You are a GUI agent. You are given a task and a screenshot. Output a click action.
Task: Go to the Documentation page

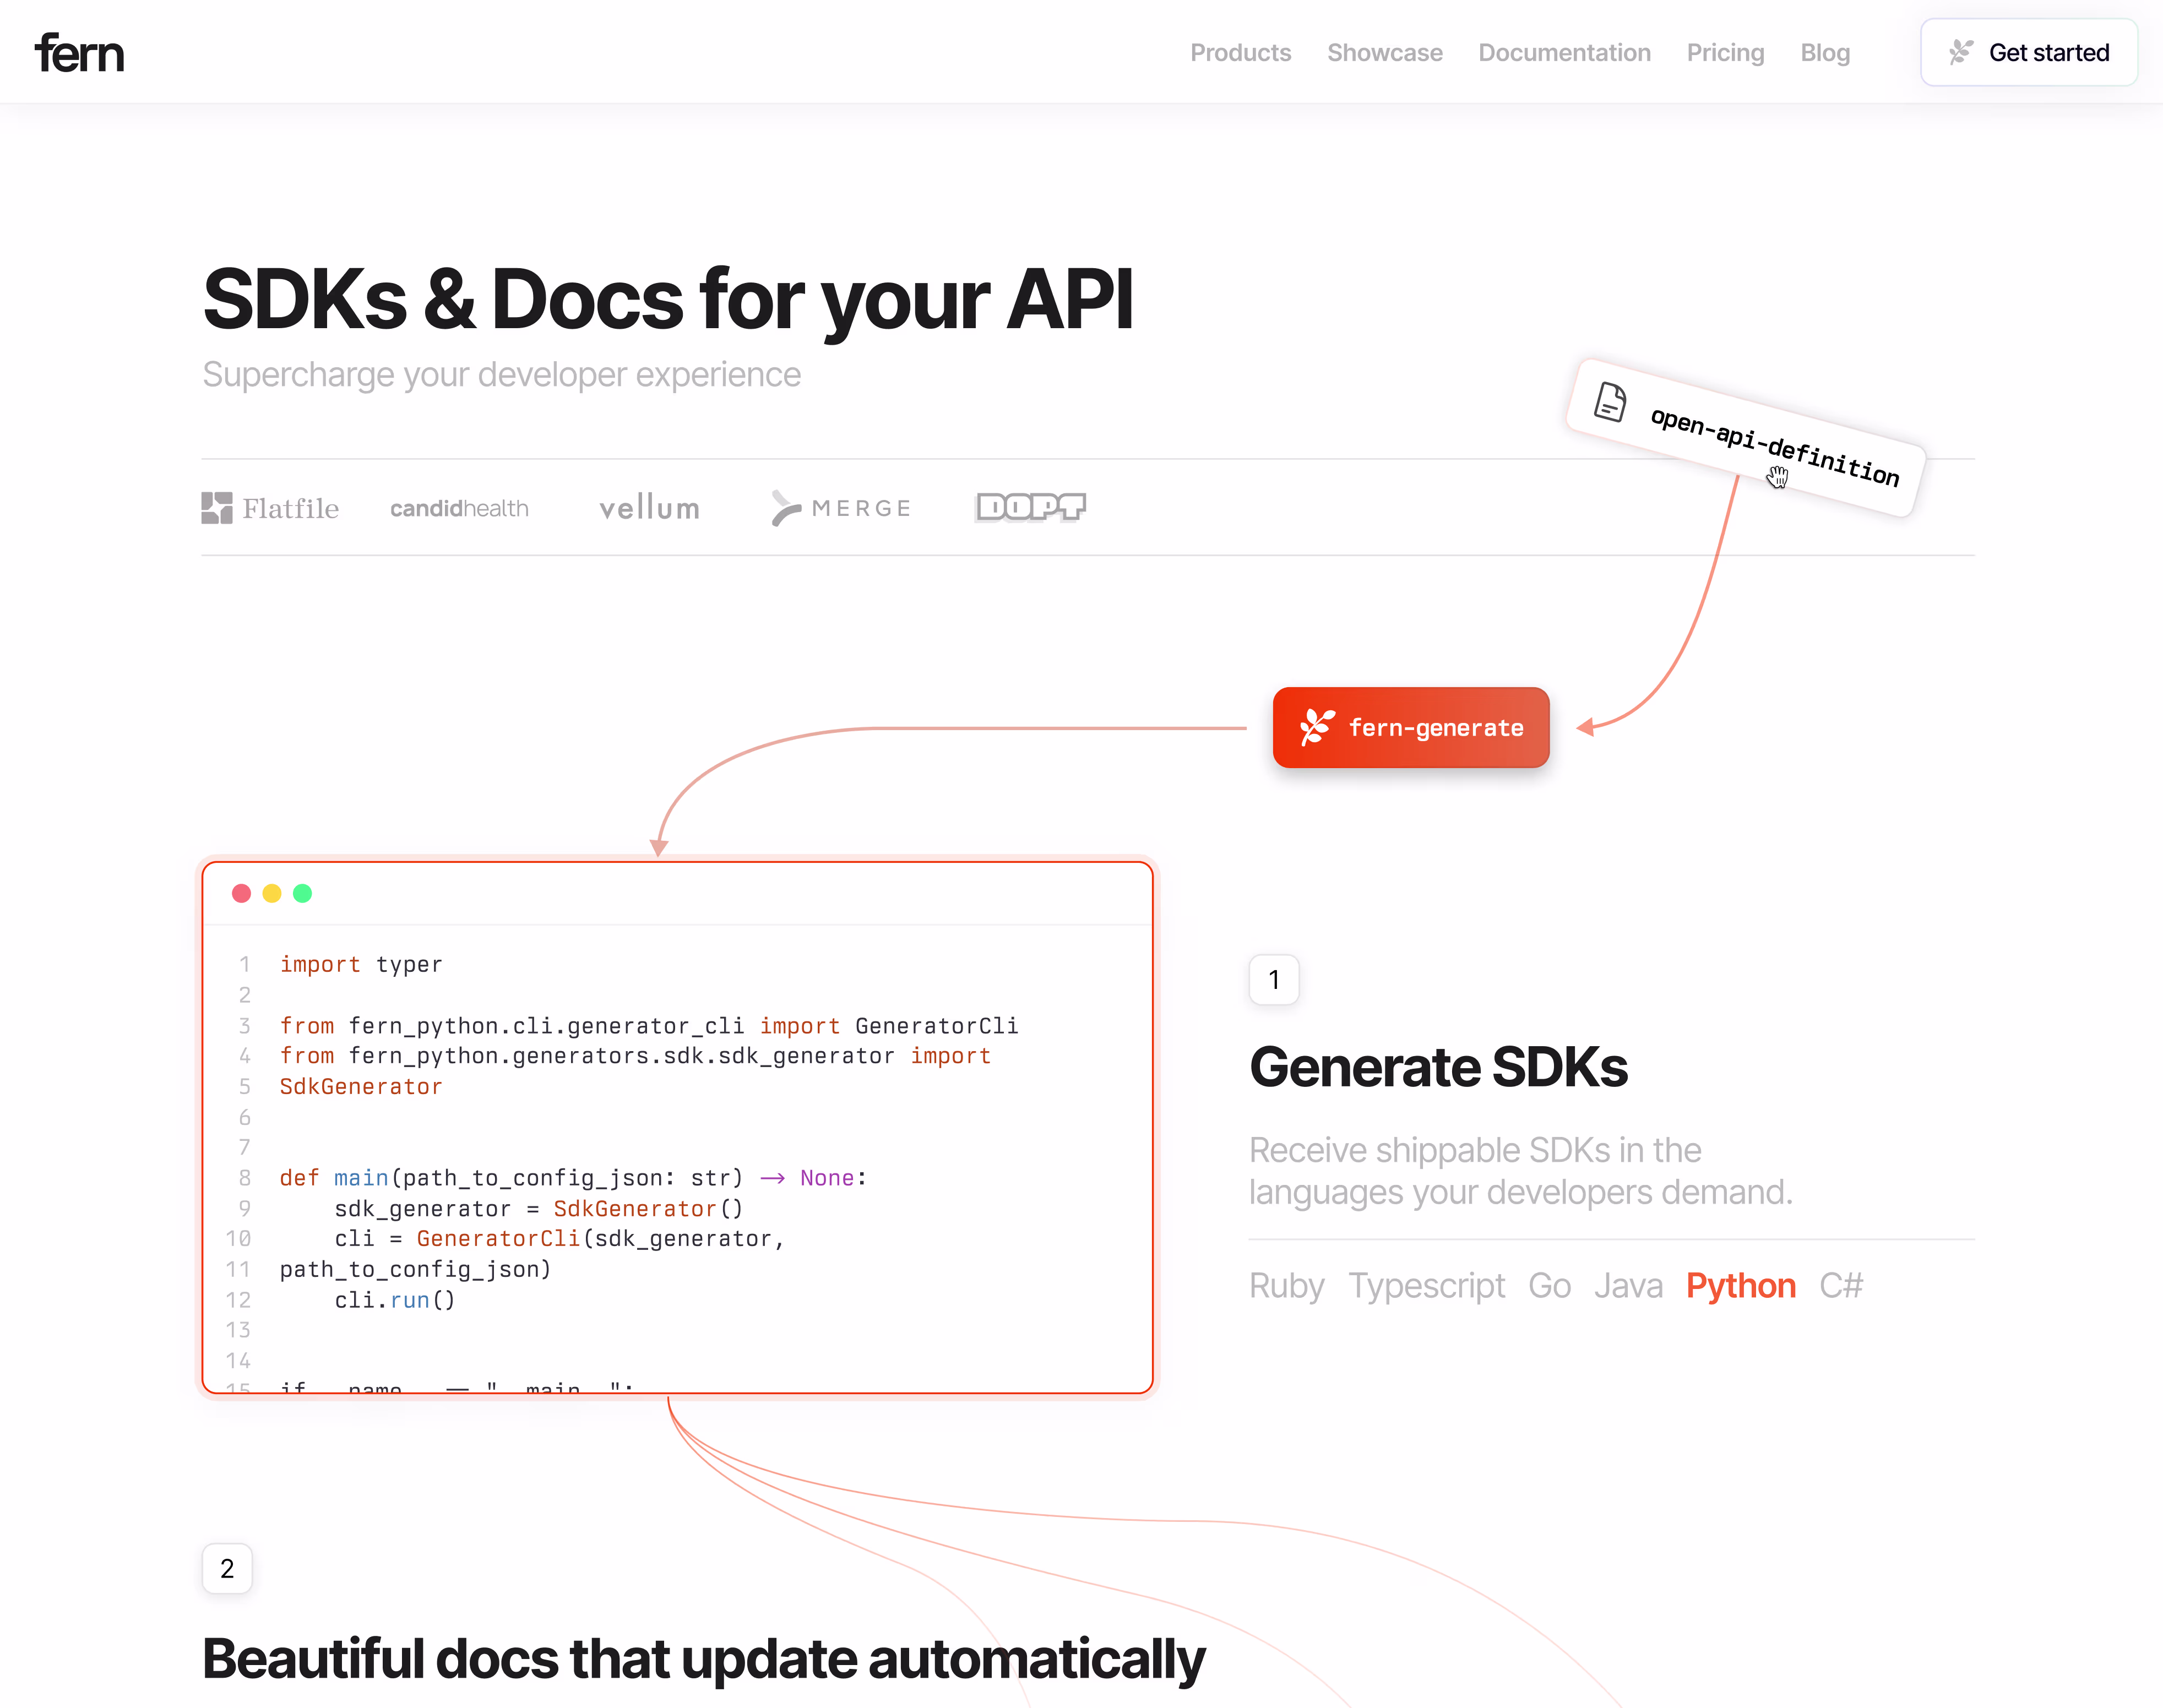coord(1564,52)
